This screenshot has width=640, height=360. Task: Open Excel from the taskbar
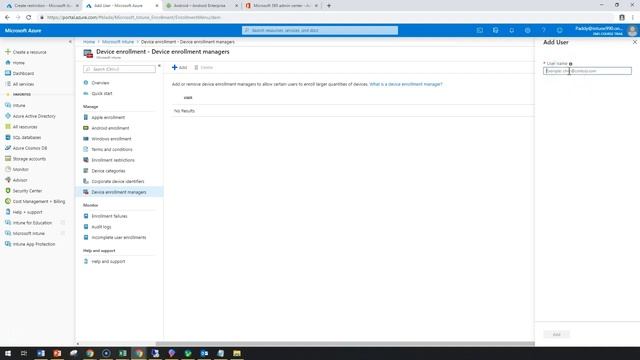(x=122, y=353)
